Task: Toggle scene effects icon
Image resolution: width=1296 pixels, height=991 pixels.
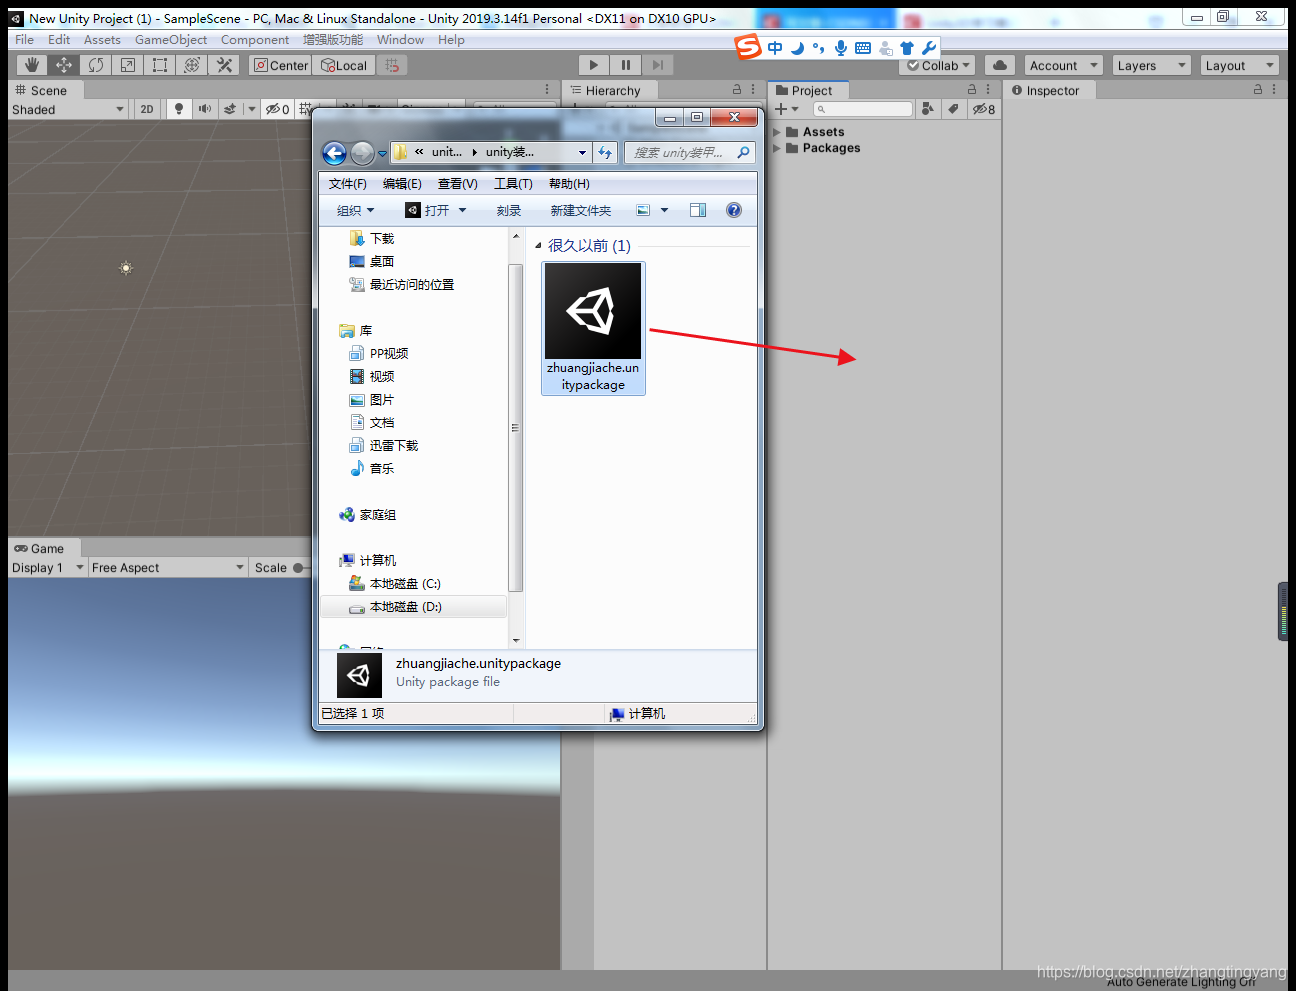Action: [x=230, y=109]
